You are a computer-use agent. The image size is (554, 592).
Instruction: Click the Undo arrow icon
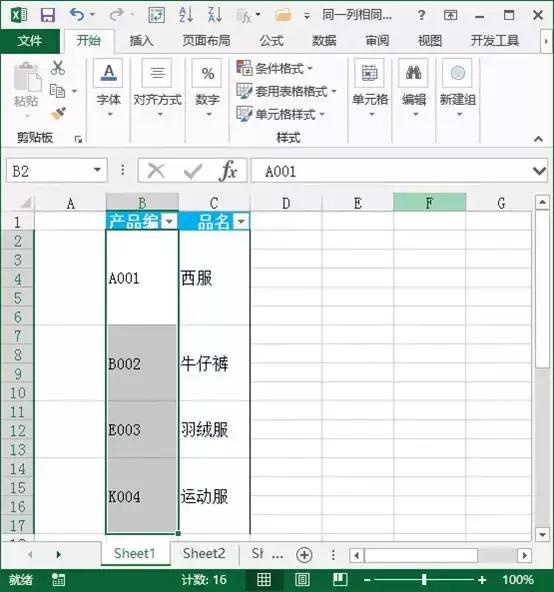(x=77, y=15)
